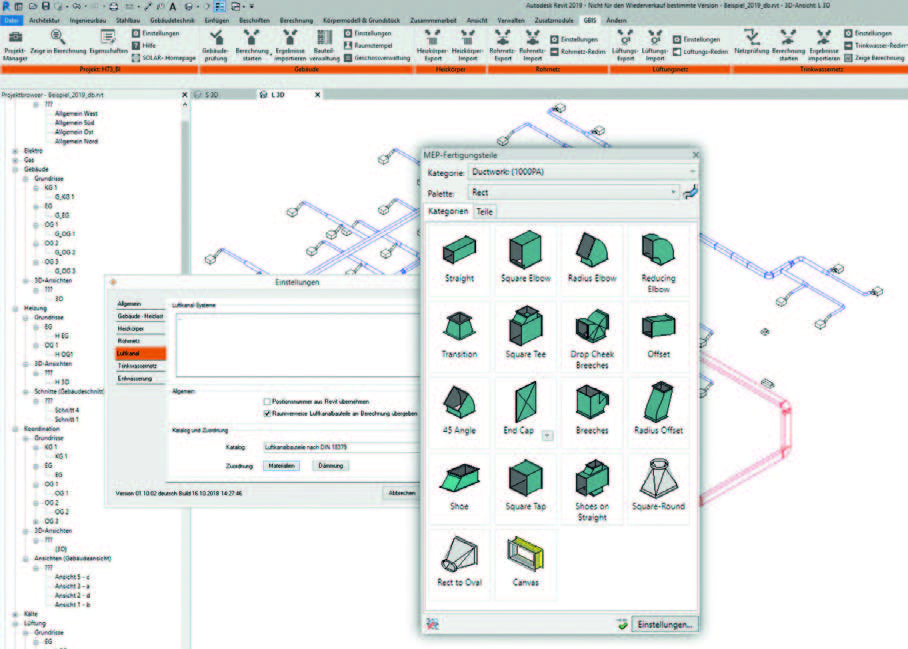
Task: Switch to the S 3D view tab
Action: coord(212,94)
